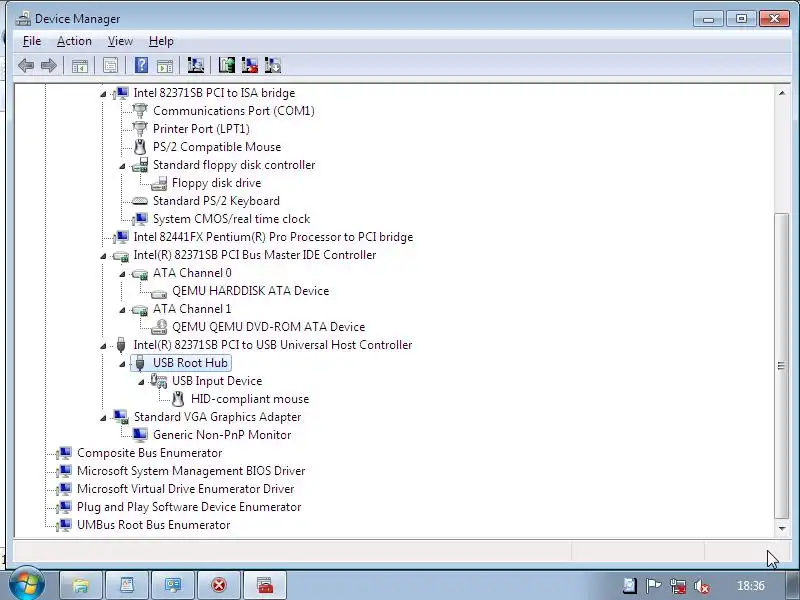Click the 18:36 taskbar clock

(x=751, y=586)
